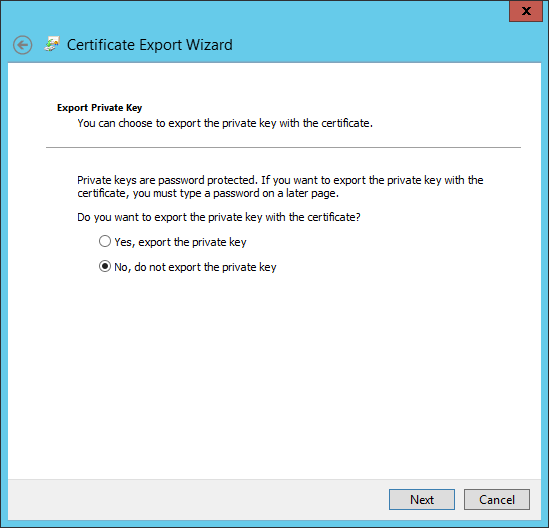Image resolution: width=549 pixels, height=528 pixels.
Task: Click the 'Private keys are password protected' paragraph
Action: 280,187
